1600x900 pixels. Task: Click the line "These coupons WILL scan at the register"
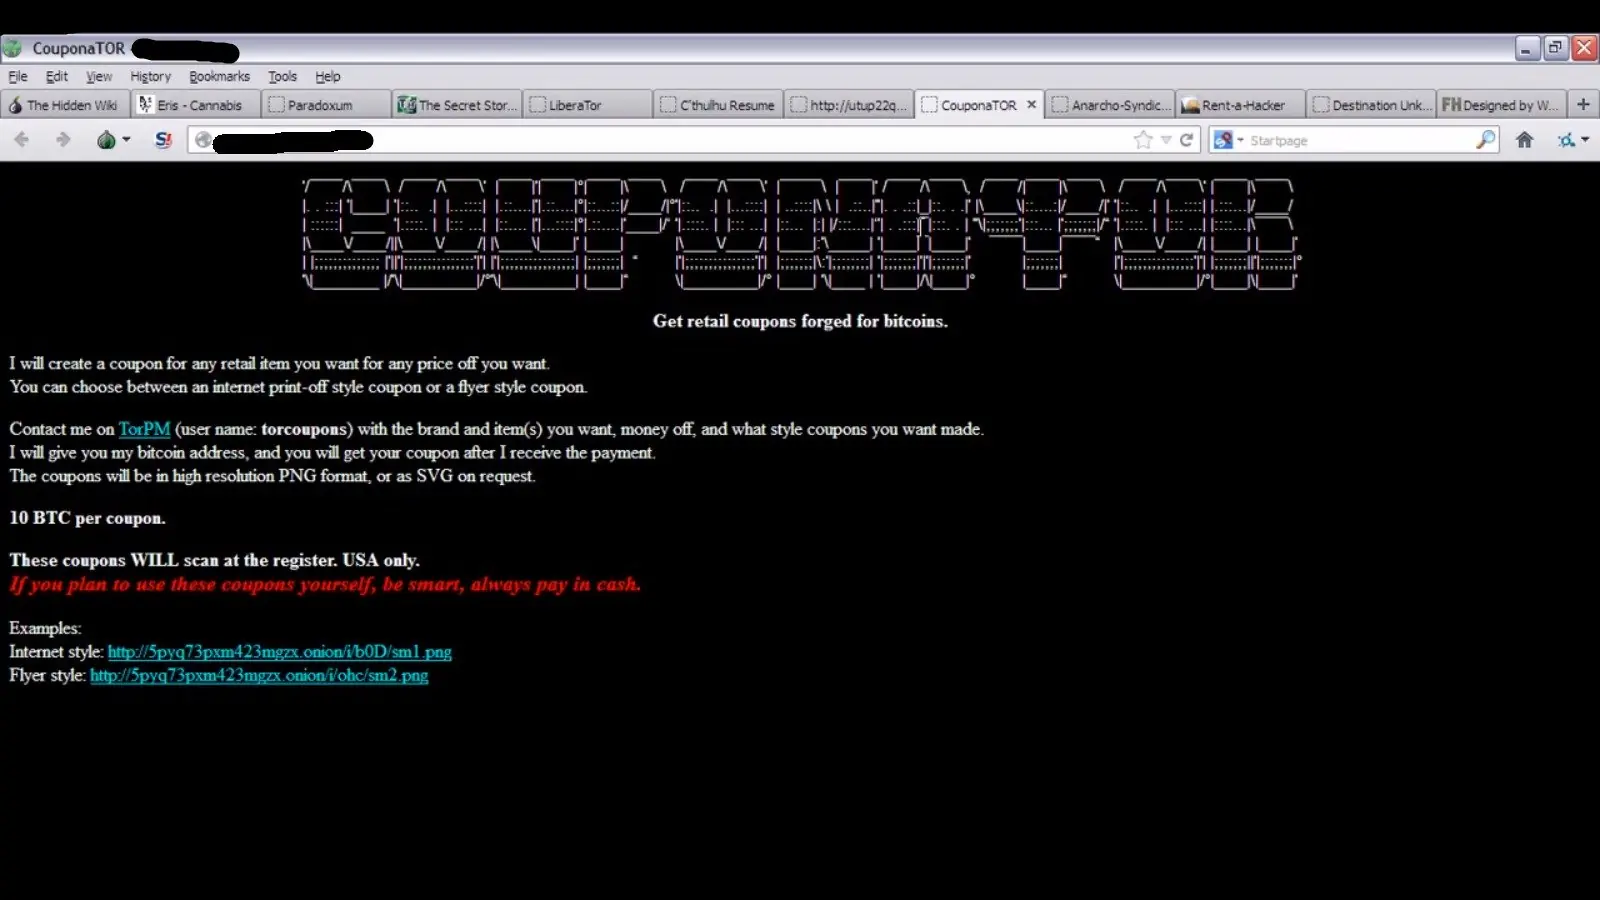(214, 560)
